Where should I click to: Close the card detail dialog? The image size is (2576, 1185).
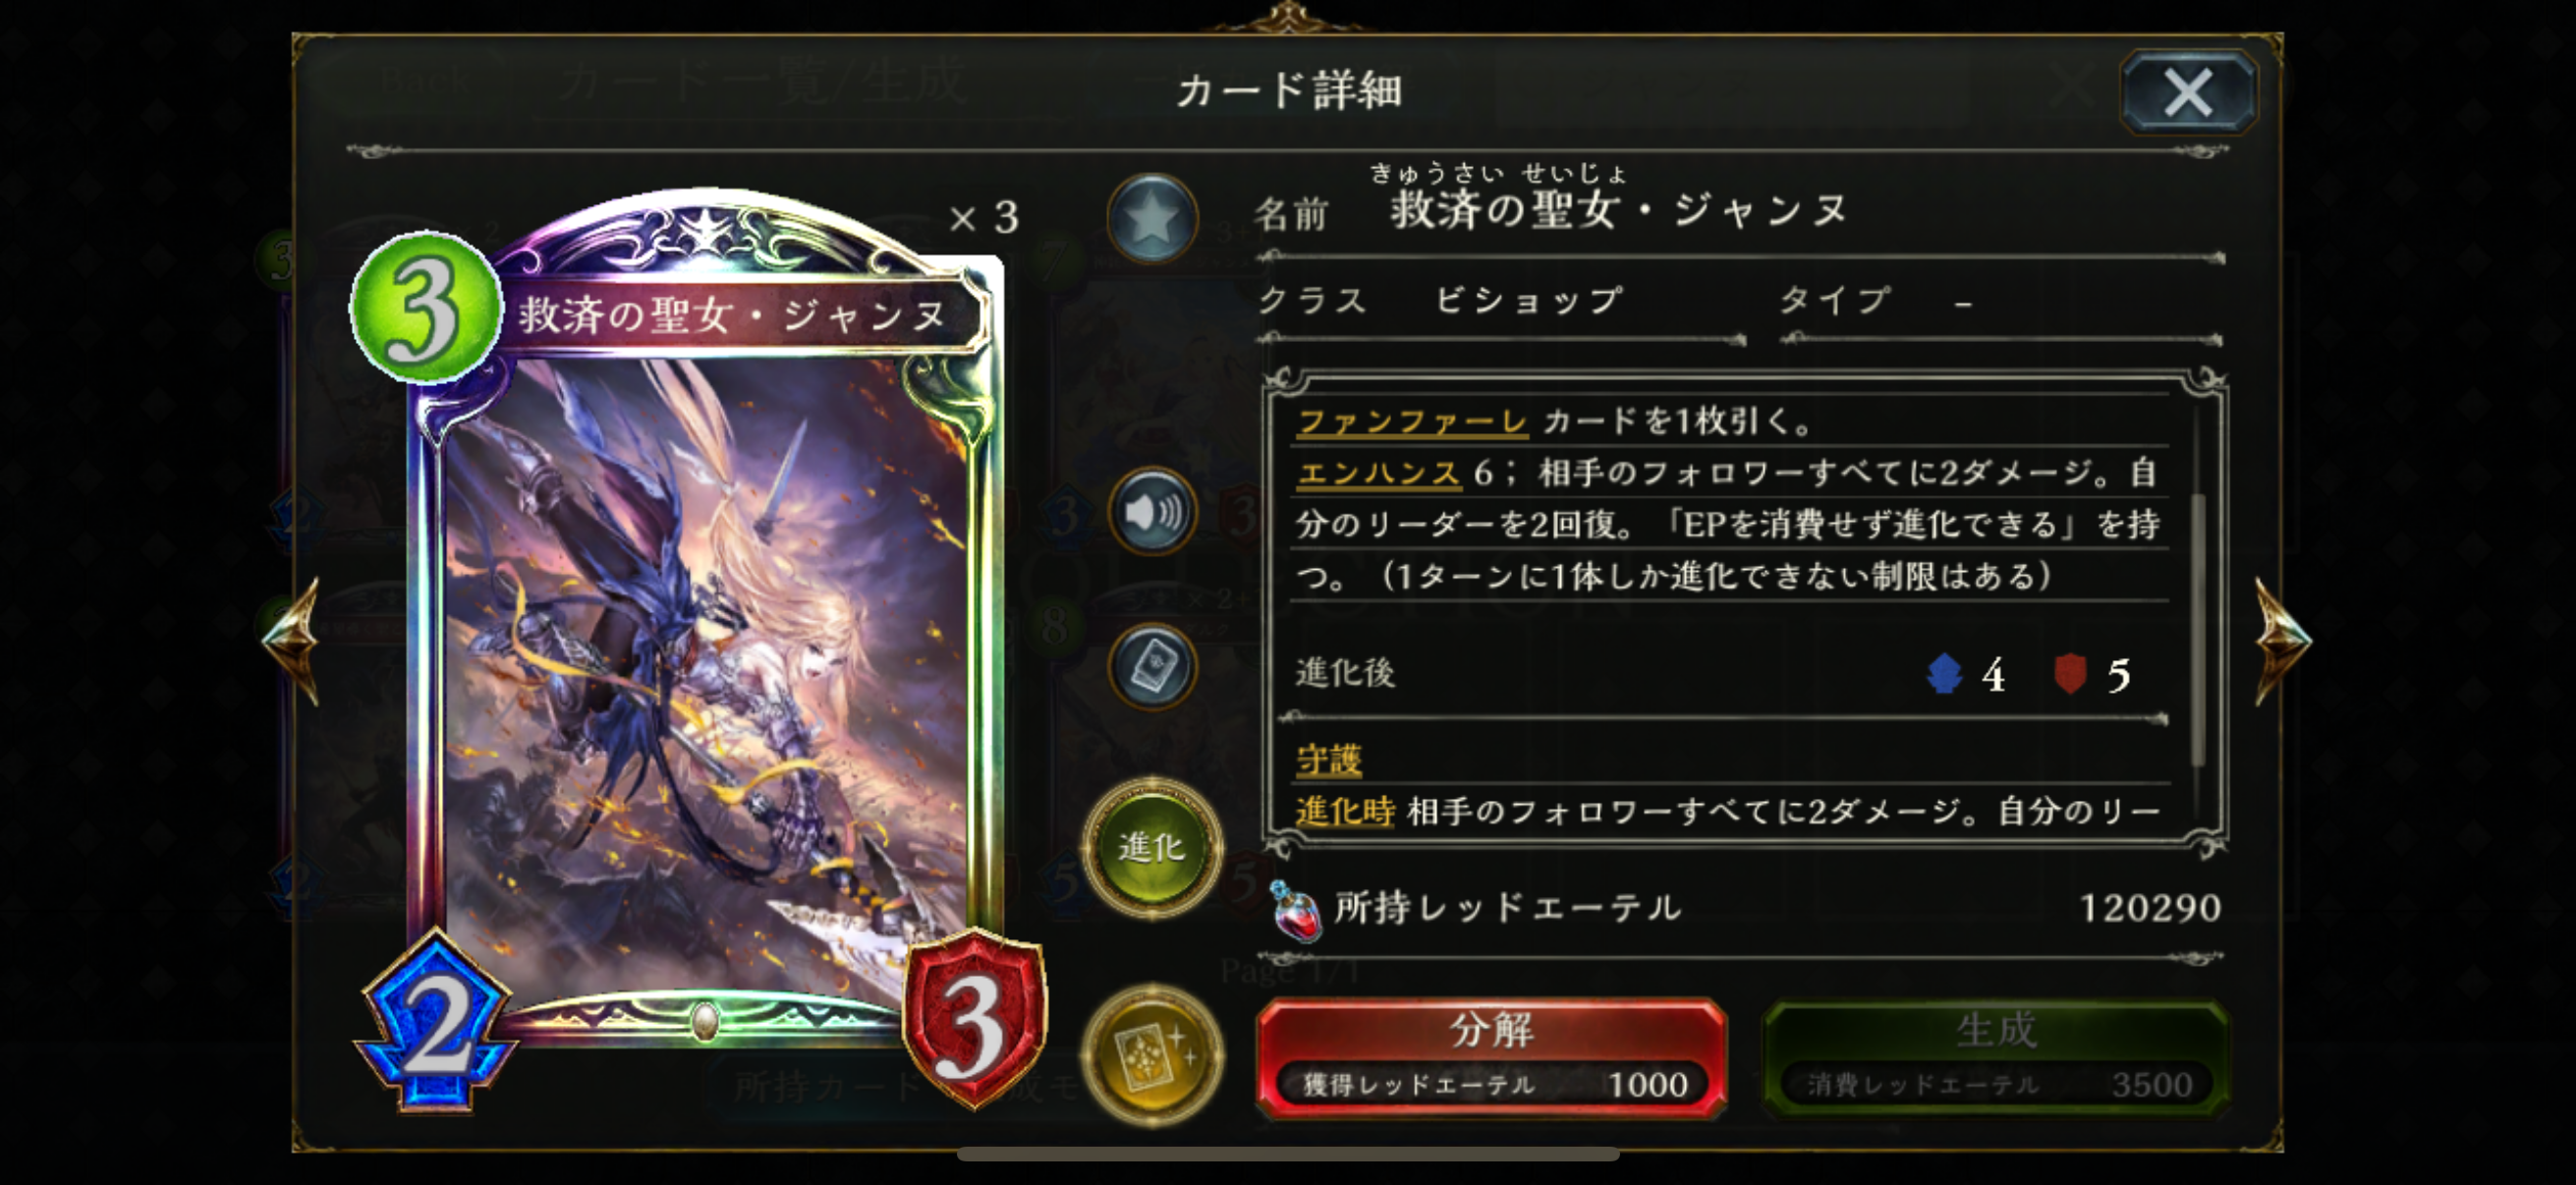[x=2188, y=92]
